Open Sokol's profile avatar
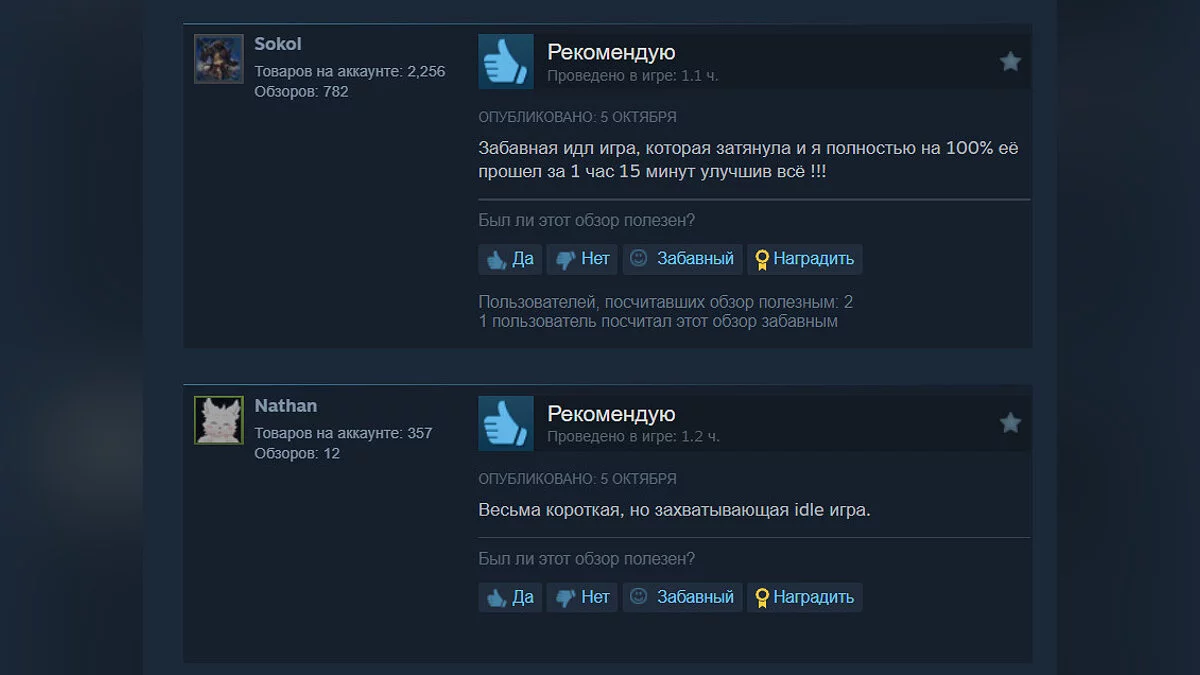 (x=219, y=60)
